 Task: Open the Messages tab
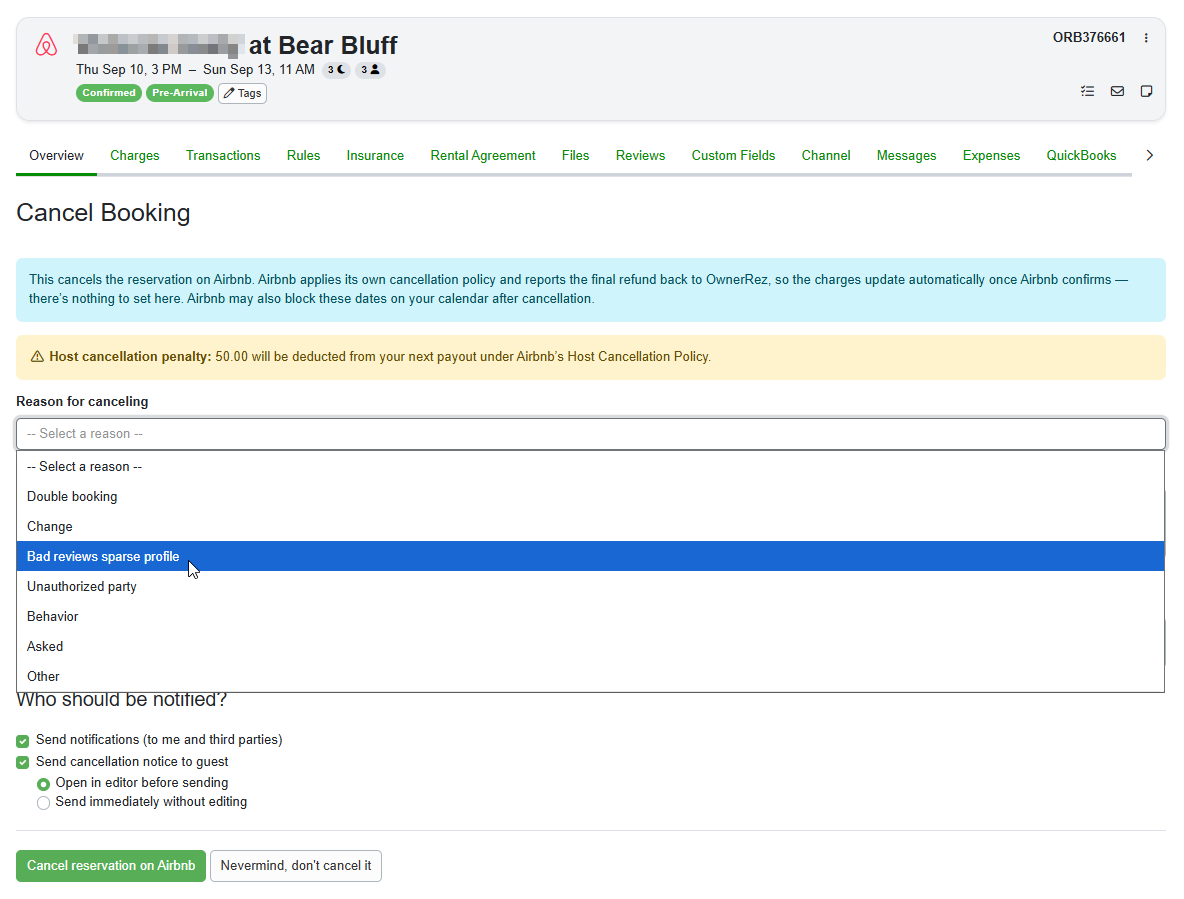tap(906, 155)
